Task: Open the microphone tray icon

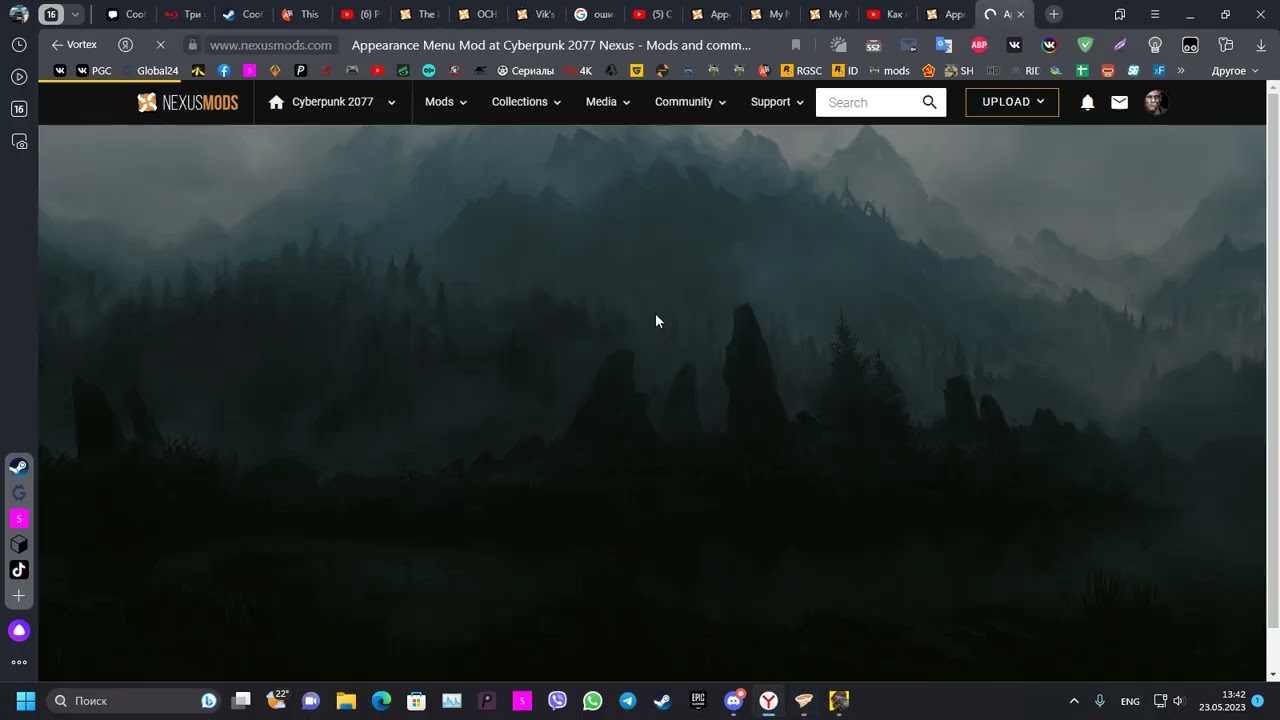Action: point(1100,701)
